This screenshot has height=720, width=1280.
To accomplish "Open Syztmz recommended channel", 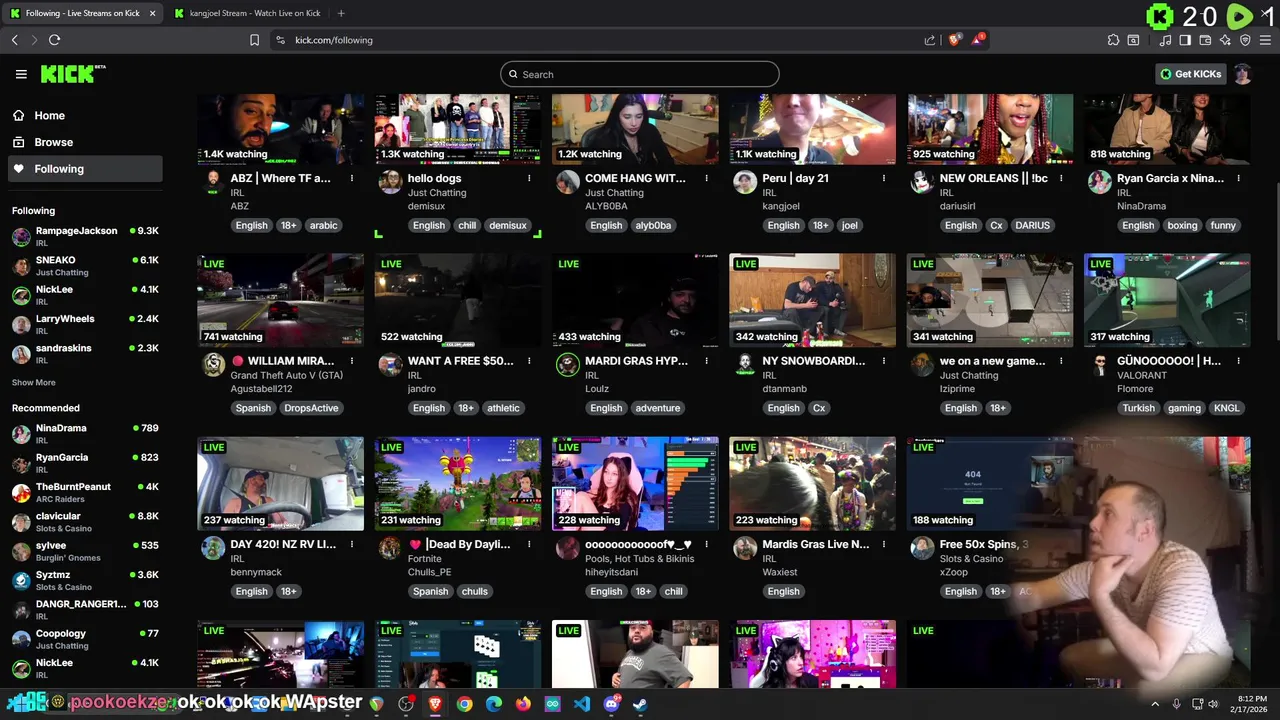I will [84, 580].
